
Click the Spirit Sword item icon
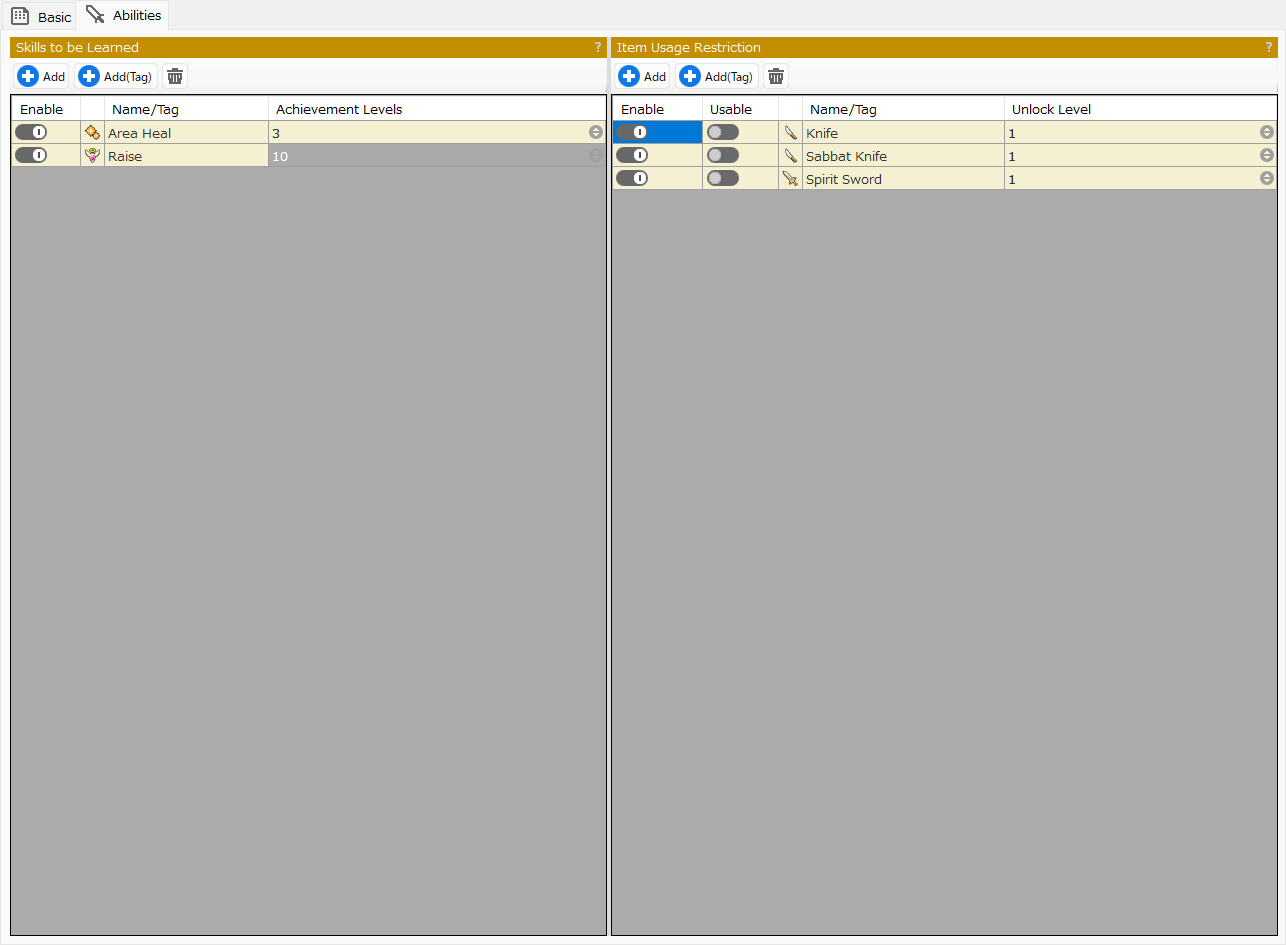tap(791, 179)
